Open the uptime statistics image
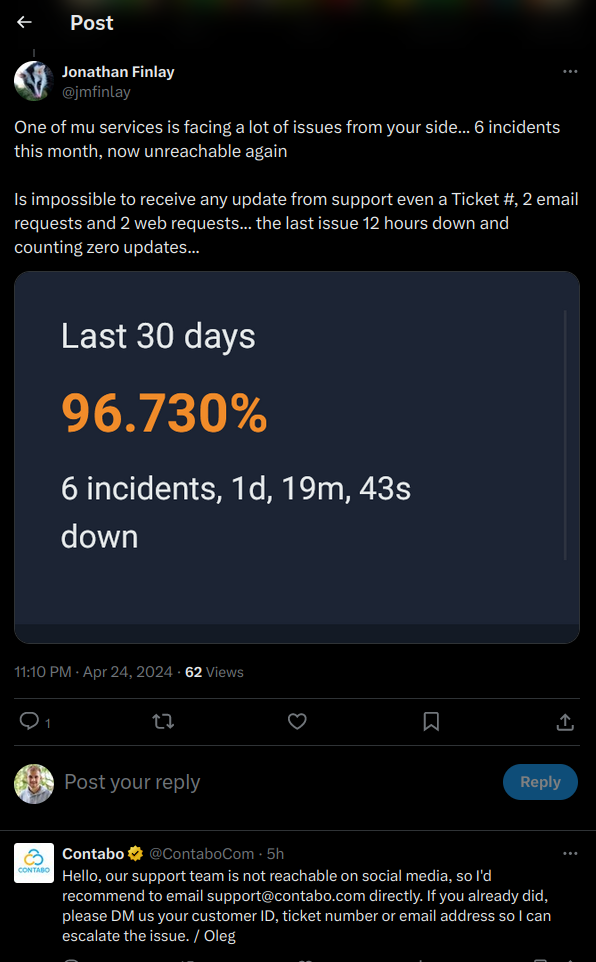This screenshot has width=596, height=962. [x=297, y=457]
